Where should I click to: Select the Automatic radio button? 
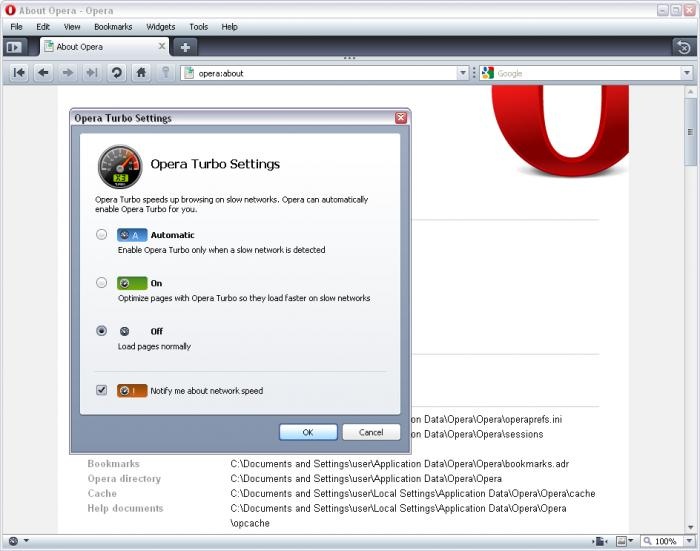(x=102, y=234)
